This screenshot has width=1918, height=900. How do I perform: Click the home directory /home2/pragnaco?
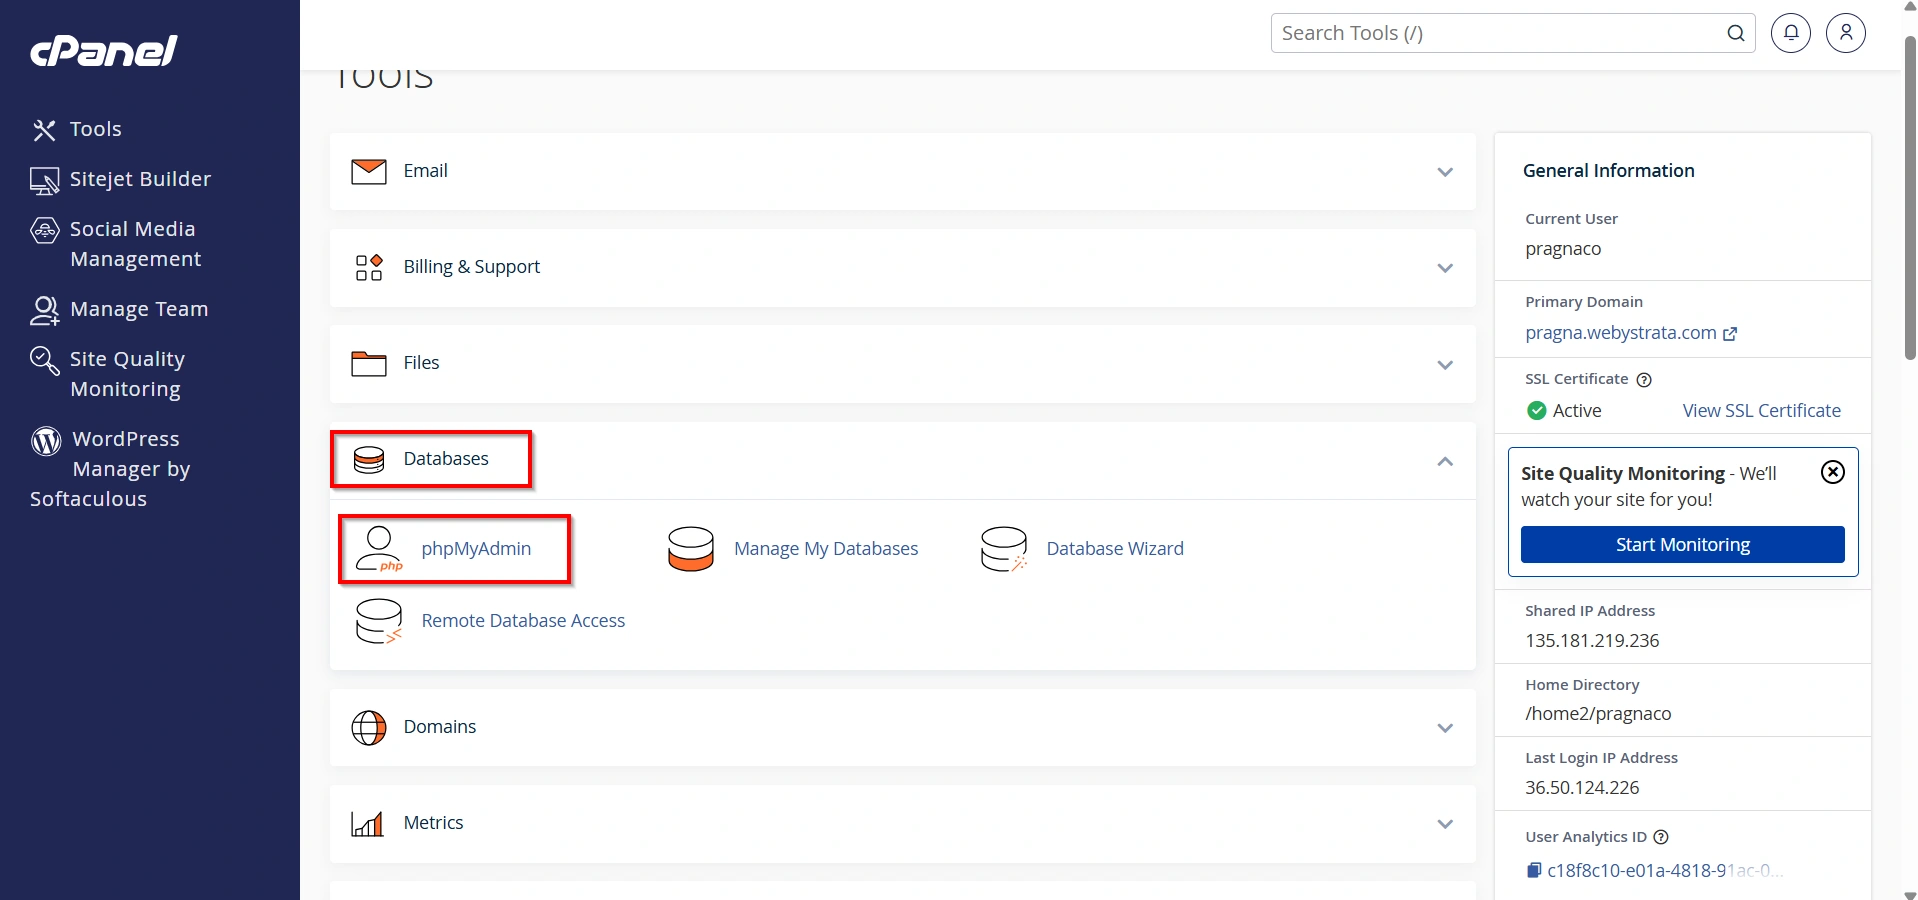coord(1598,714)
